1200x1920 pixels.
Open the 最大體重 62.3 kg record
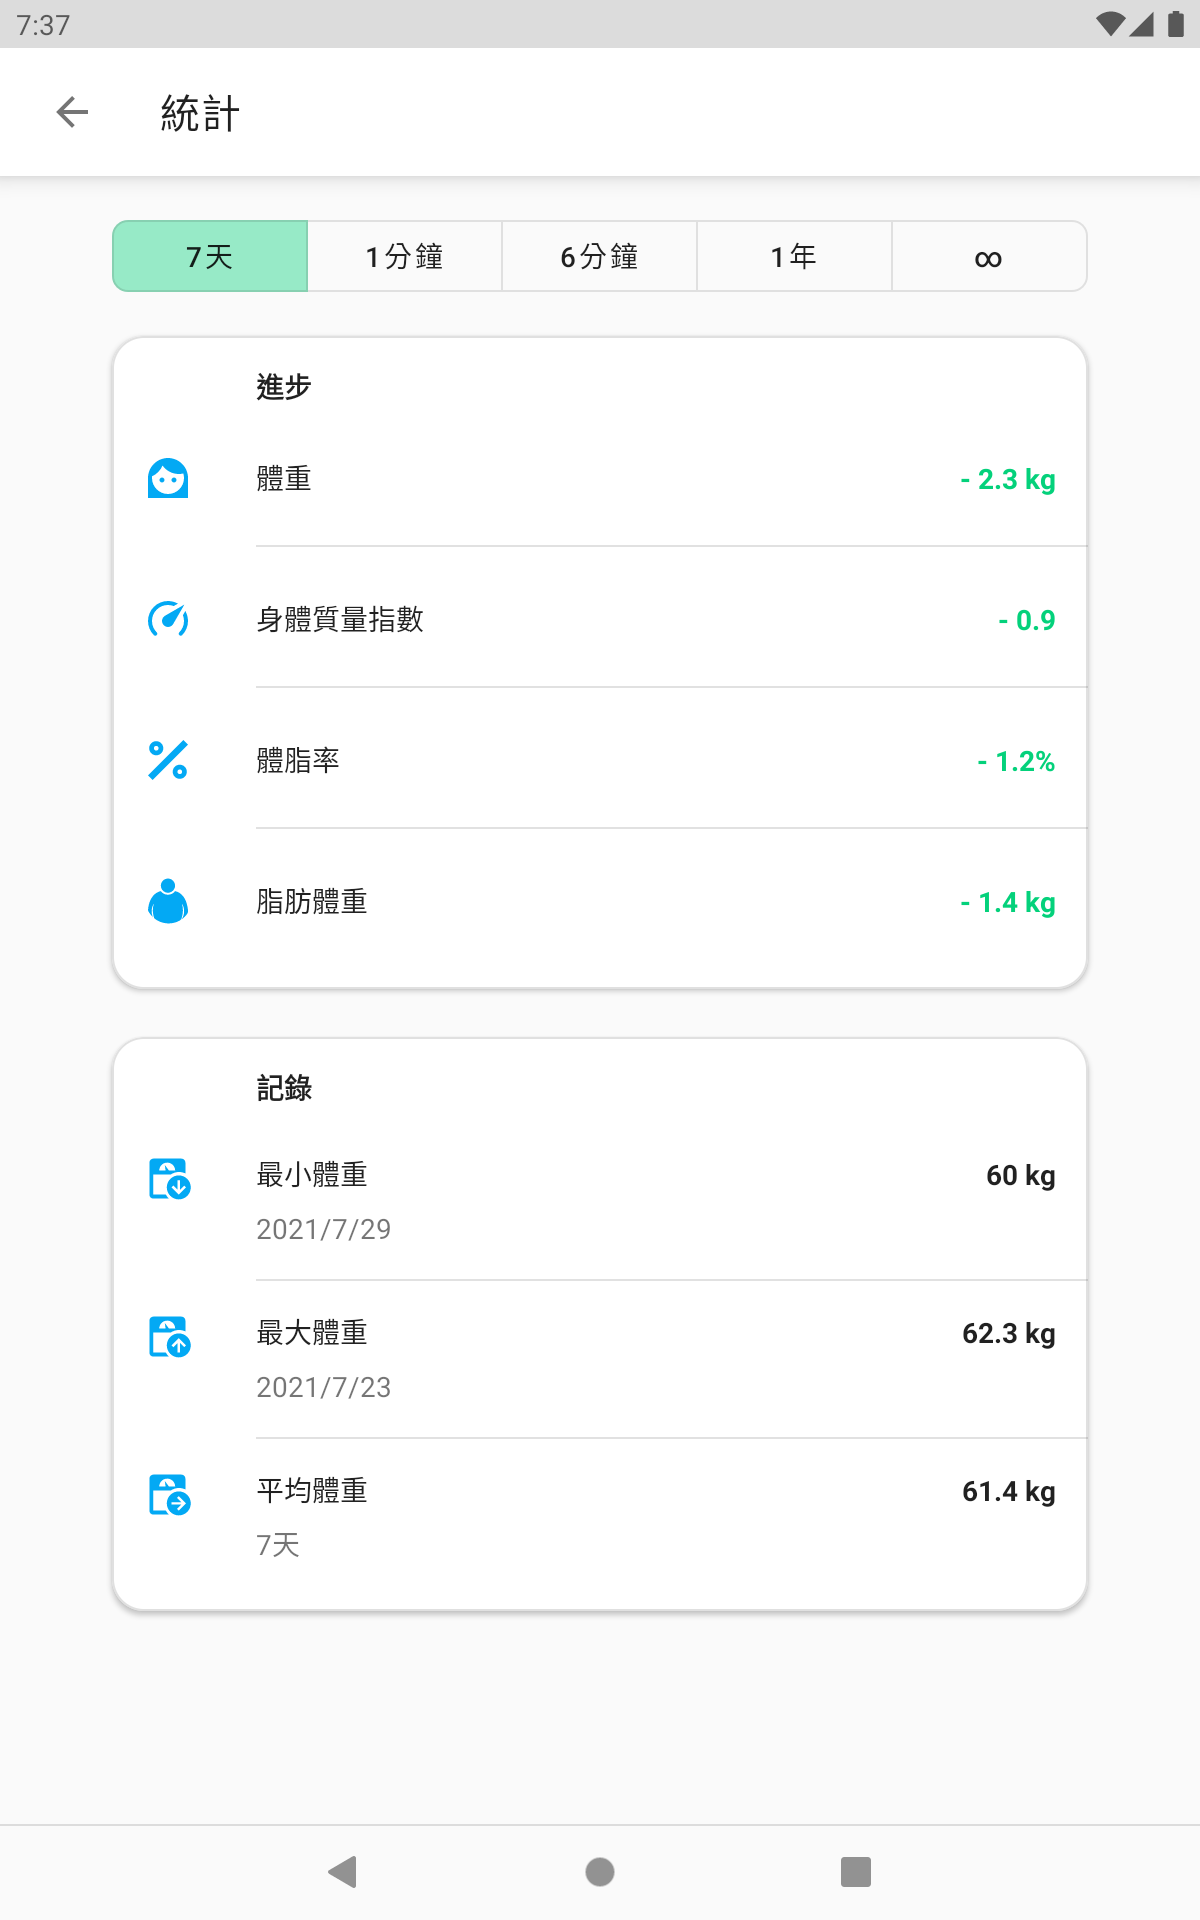pos(600,1359)
